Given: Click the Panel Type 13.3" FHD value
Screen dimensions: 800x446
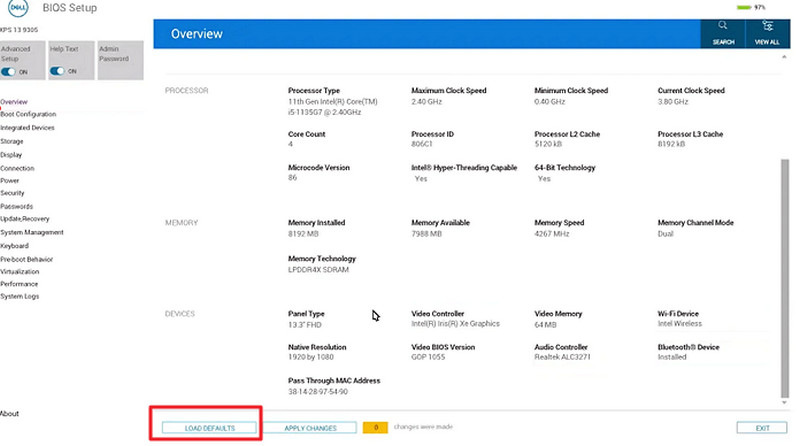Looking at the screenshot, I should (305, 325).
